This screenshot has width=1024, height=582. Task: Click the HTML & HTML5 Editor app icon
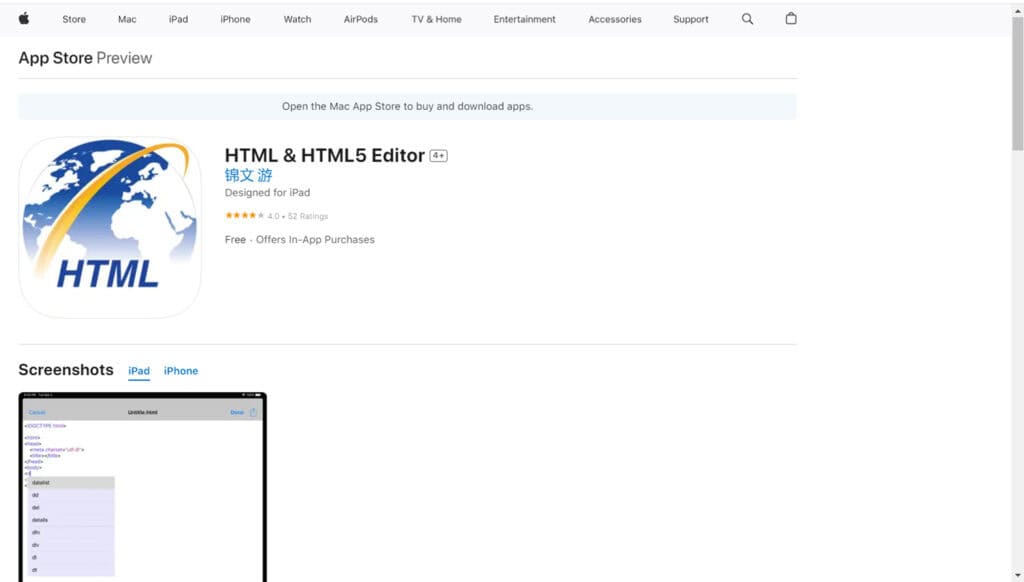[110, 227]
